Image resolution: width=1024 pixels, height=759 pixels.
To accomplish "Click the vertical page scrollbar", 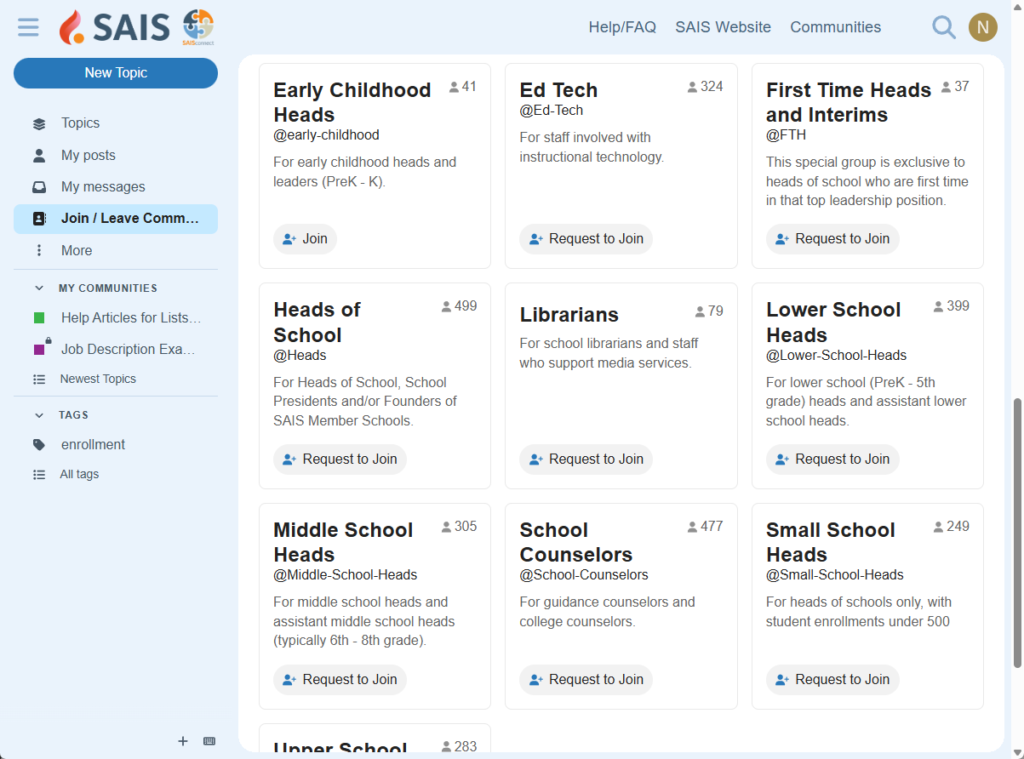I will (x=1018, y=530).
